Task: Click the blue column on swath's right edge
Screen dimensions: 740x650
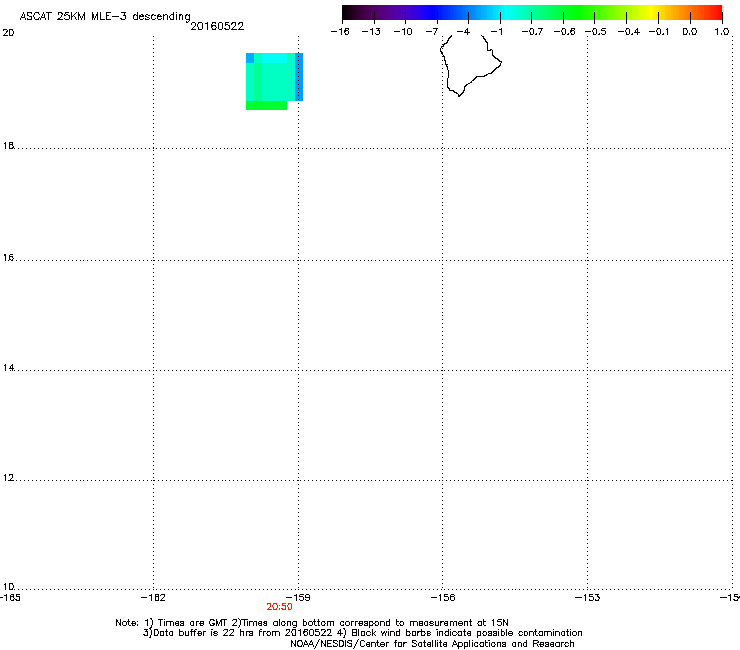Action: (299, 77)
